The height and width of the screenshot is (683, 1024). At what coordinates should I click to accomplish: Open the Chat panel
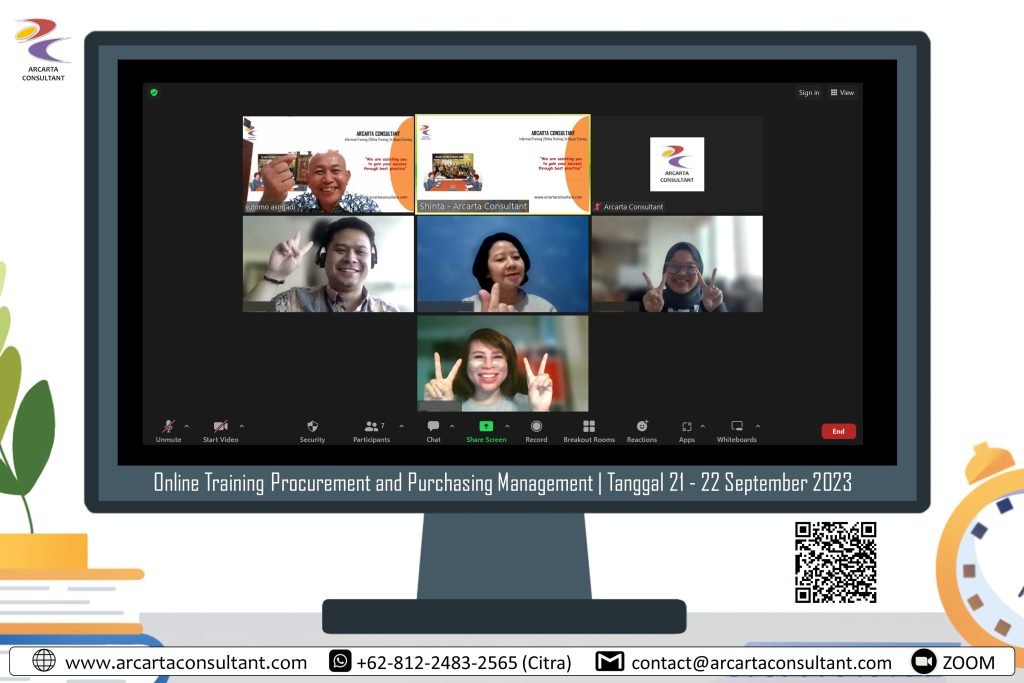pyautogui.click(x=433, y=427)
